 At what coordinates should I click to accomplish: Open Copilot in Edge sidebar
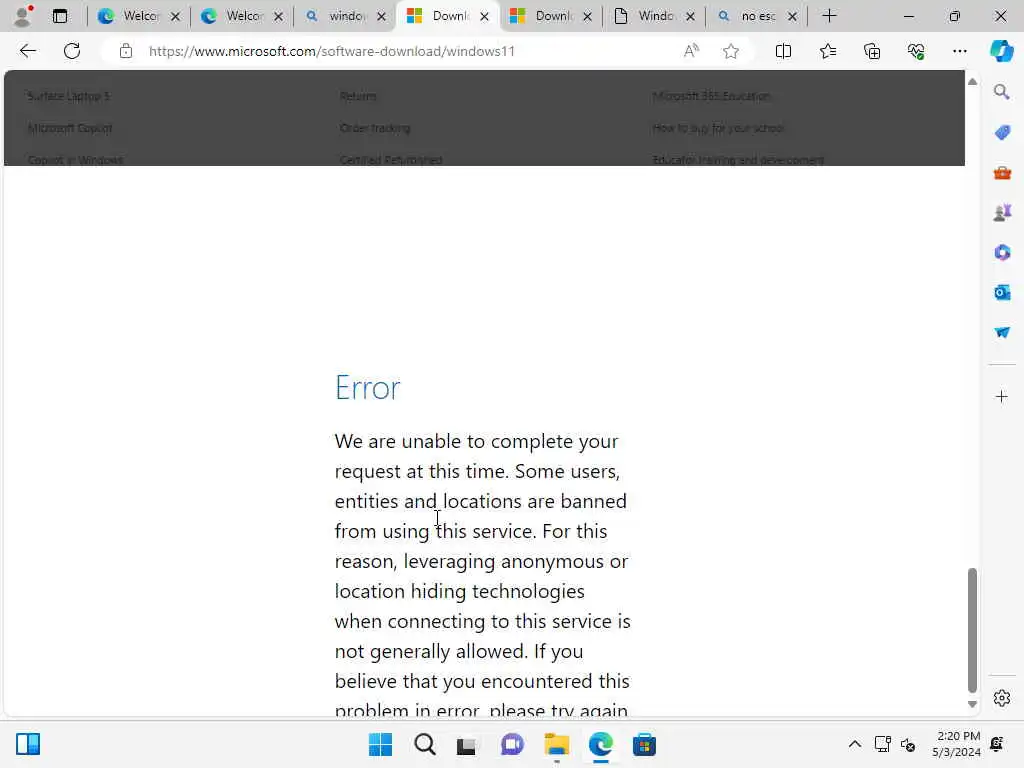click(x=1001, y=51)
